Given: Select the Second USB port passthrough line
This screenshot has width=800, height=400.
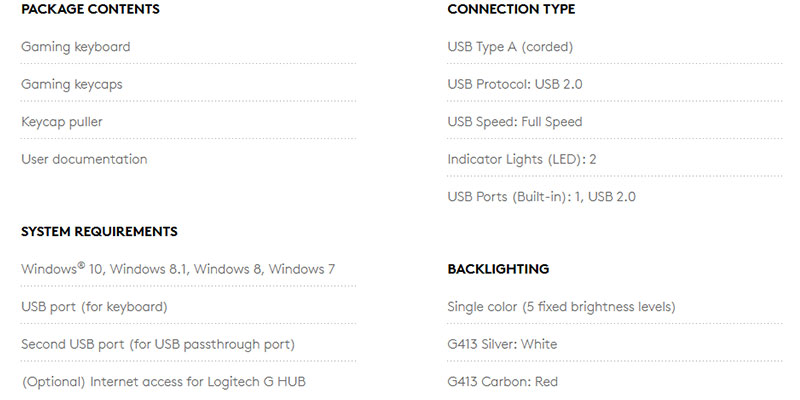Looking at the screenshot, I should [158, 344].
